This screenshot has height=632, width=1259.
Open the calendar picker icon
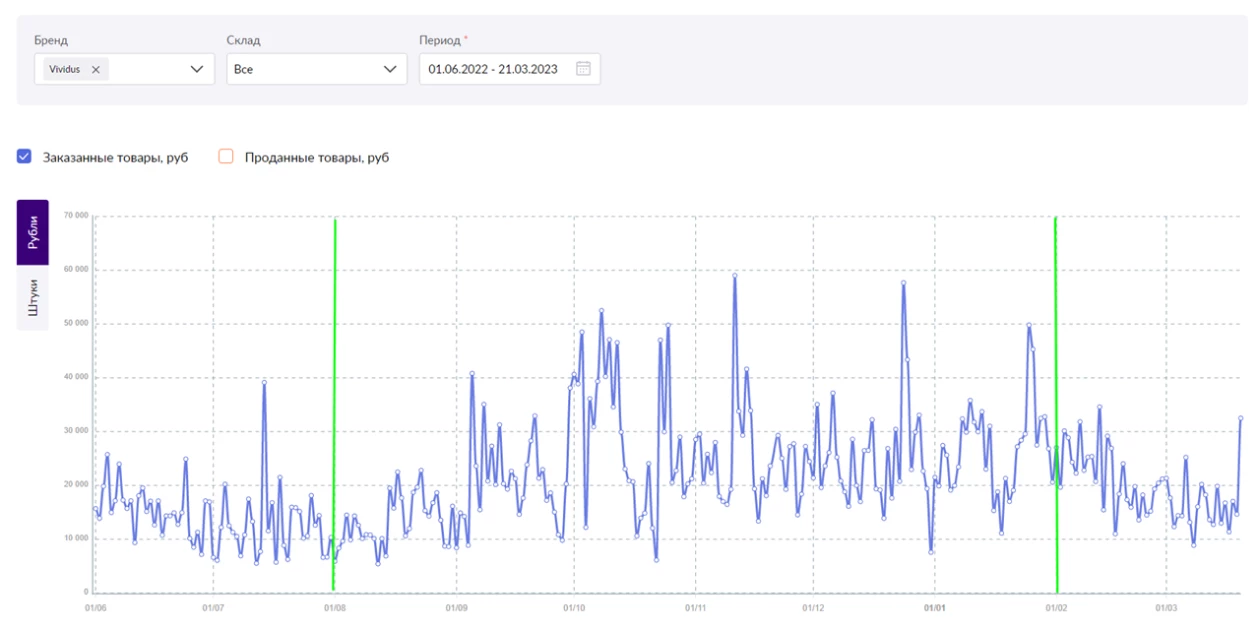click(x=583, y=69)
